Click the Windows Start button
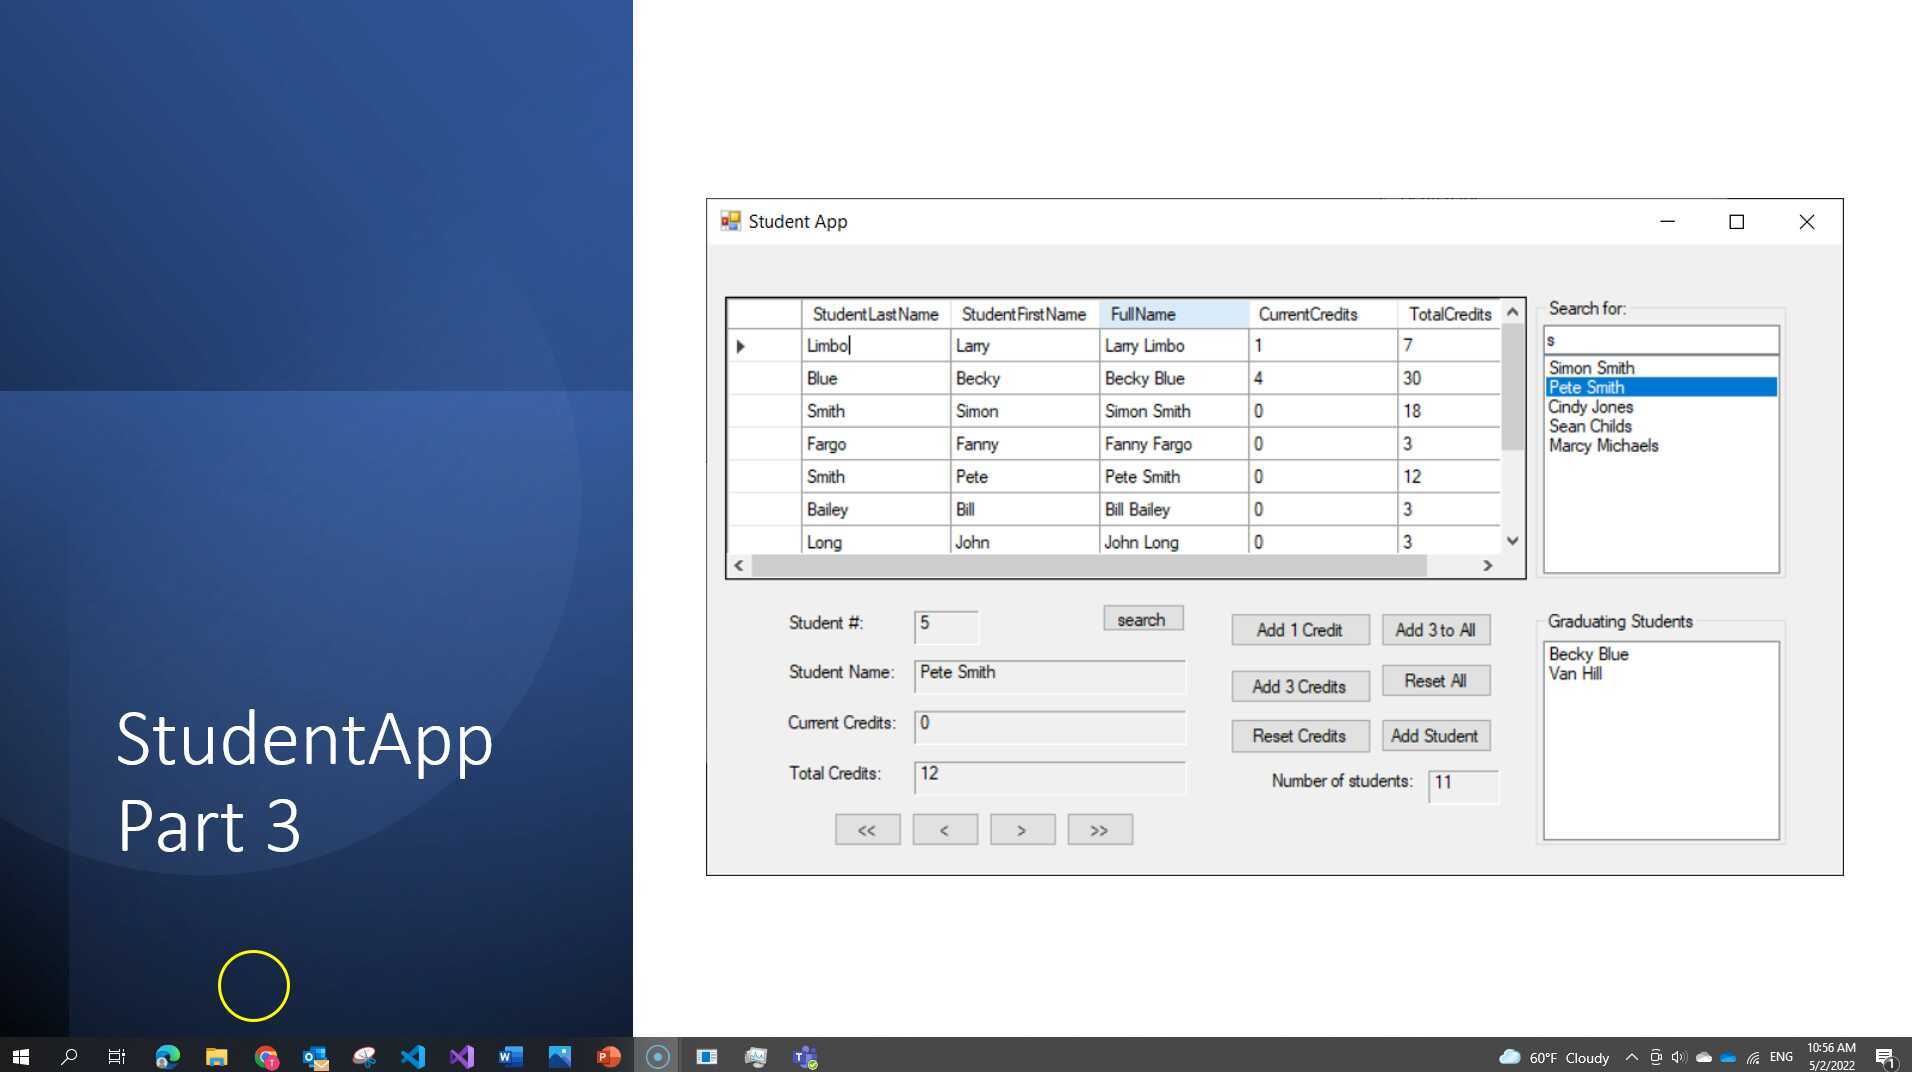 21,1056
